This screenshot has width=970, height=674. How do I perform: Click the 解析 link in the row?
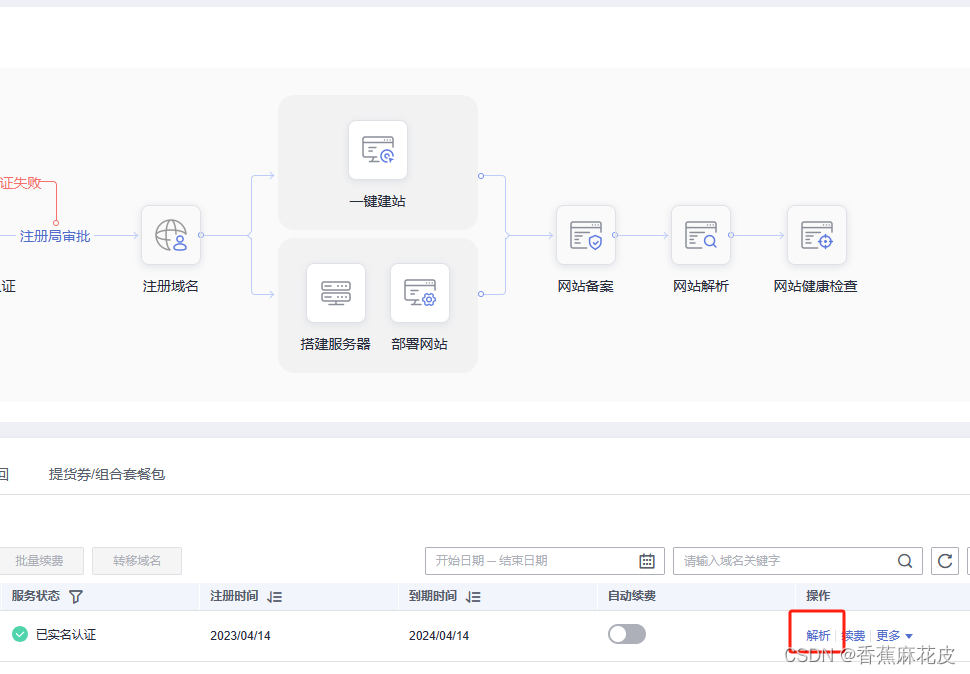click(818, 636)
